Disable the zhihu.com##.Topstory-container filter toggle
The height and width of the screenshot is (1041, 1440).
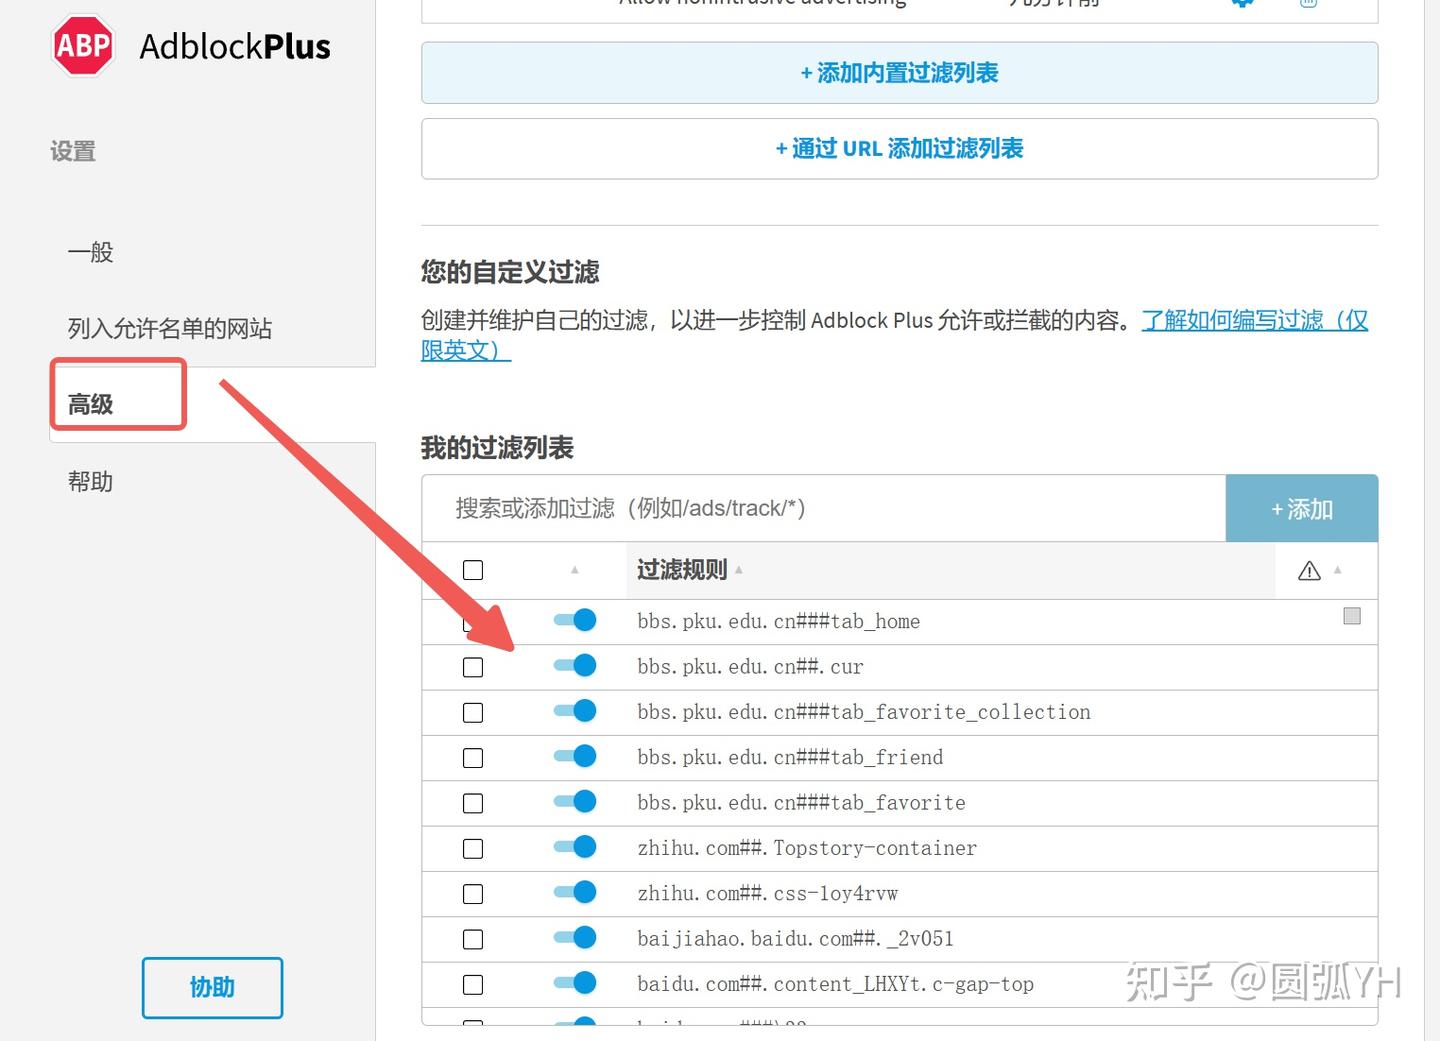click(x=573, y=847)
